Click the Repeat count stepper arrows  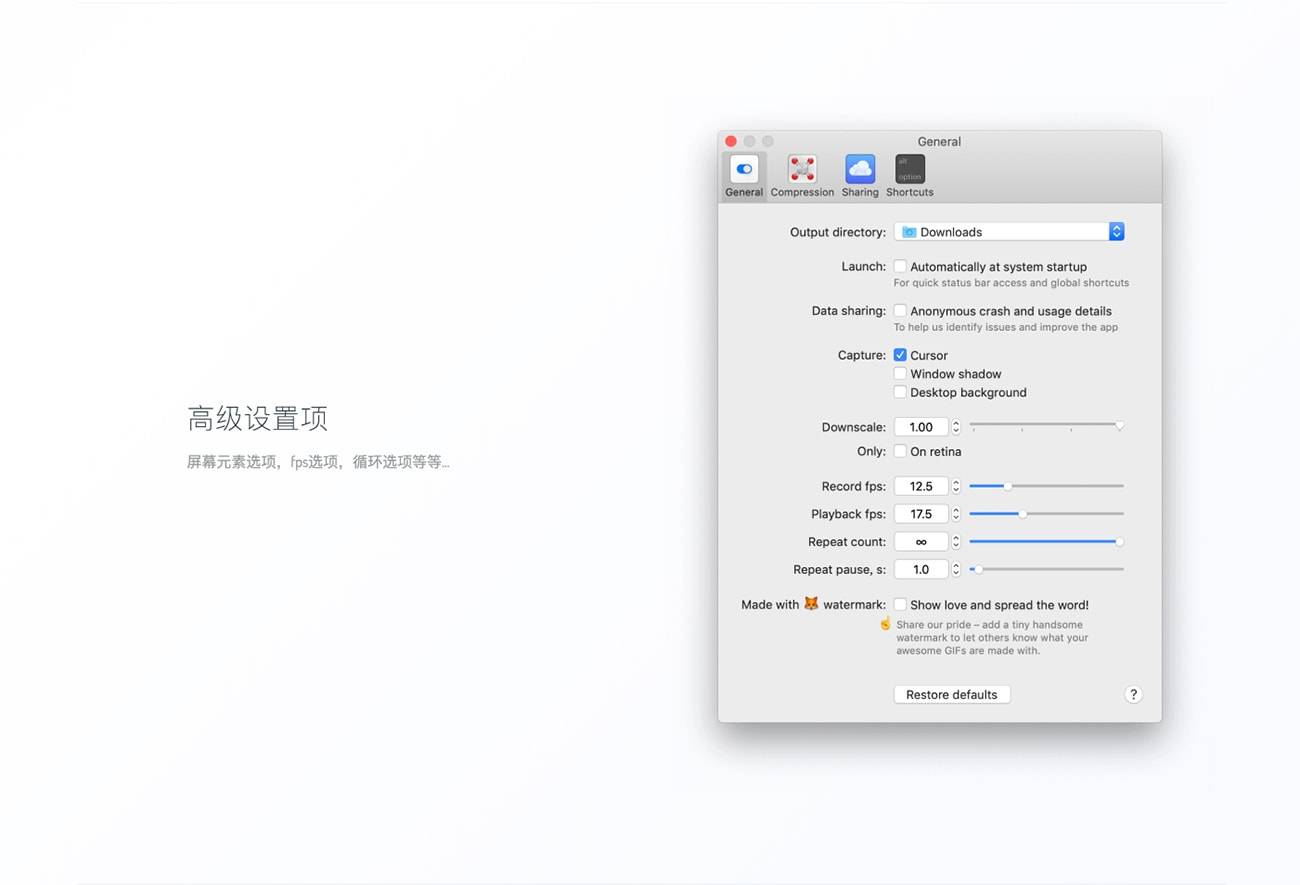click(956, 542)
